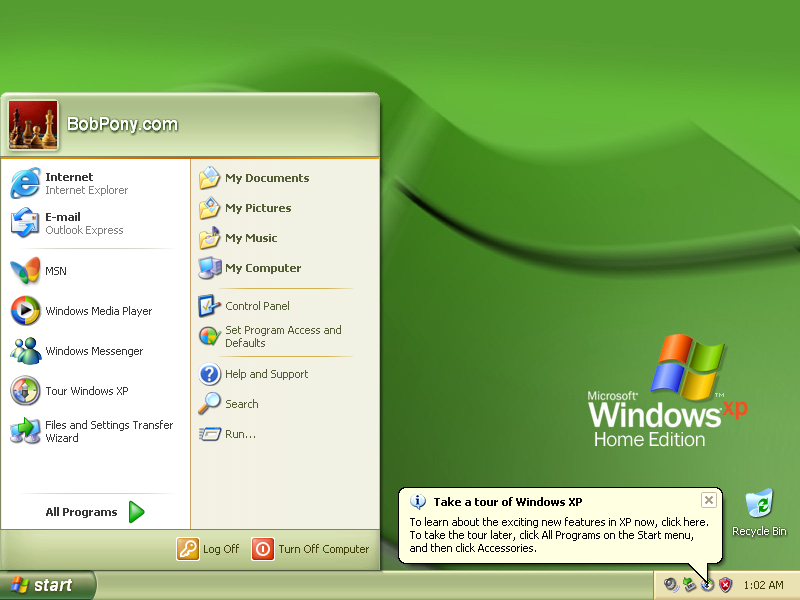Open Search from the Start menu
The image size is (800, 600).
(x=286, y=404)
